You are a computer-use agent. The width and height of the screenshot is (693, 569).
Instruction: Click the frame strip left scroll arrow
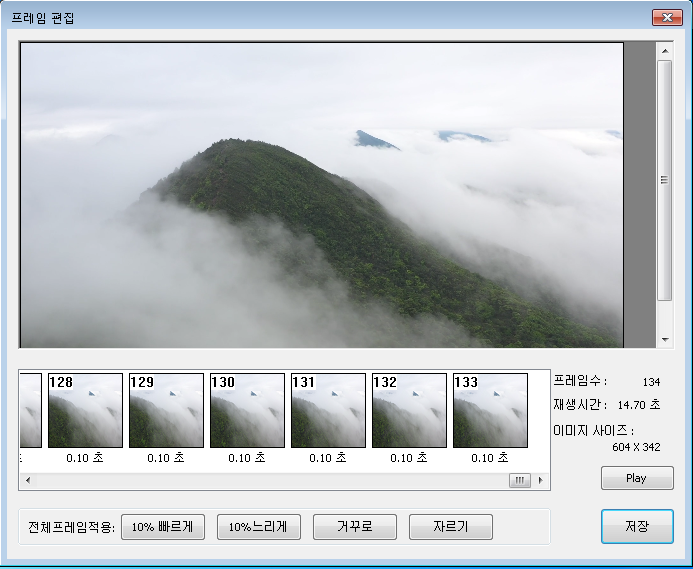point(28,480)
